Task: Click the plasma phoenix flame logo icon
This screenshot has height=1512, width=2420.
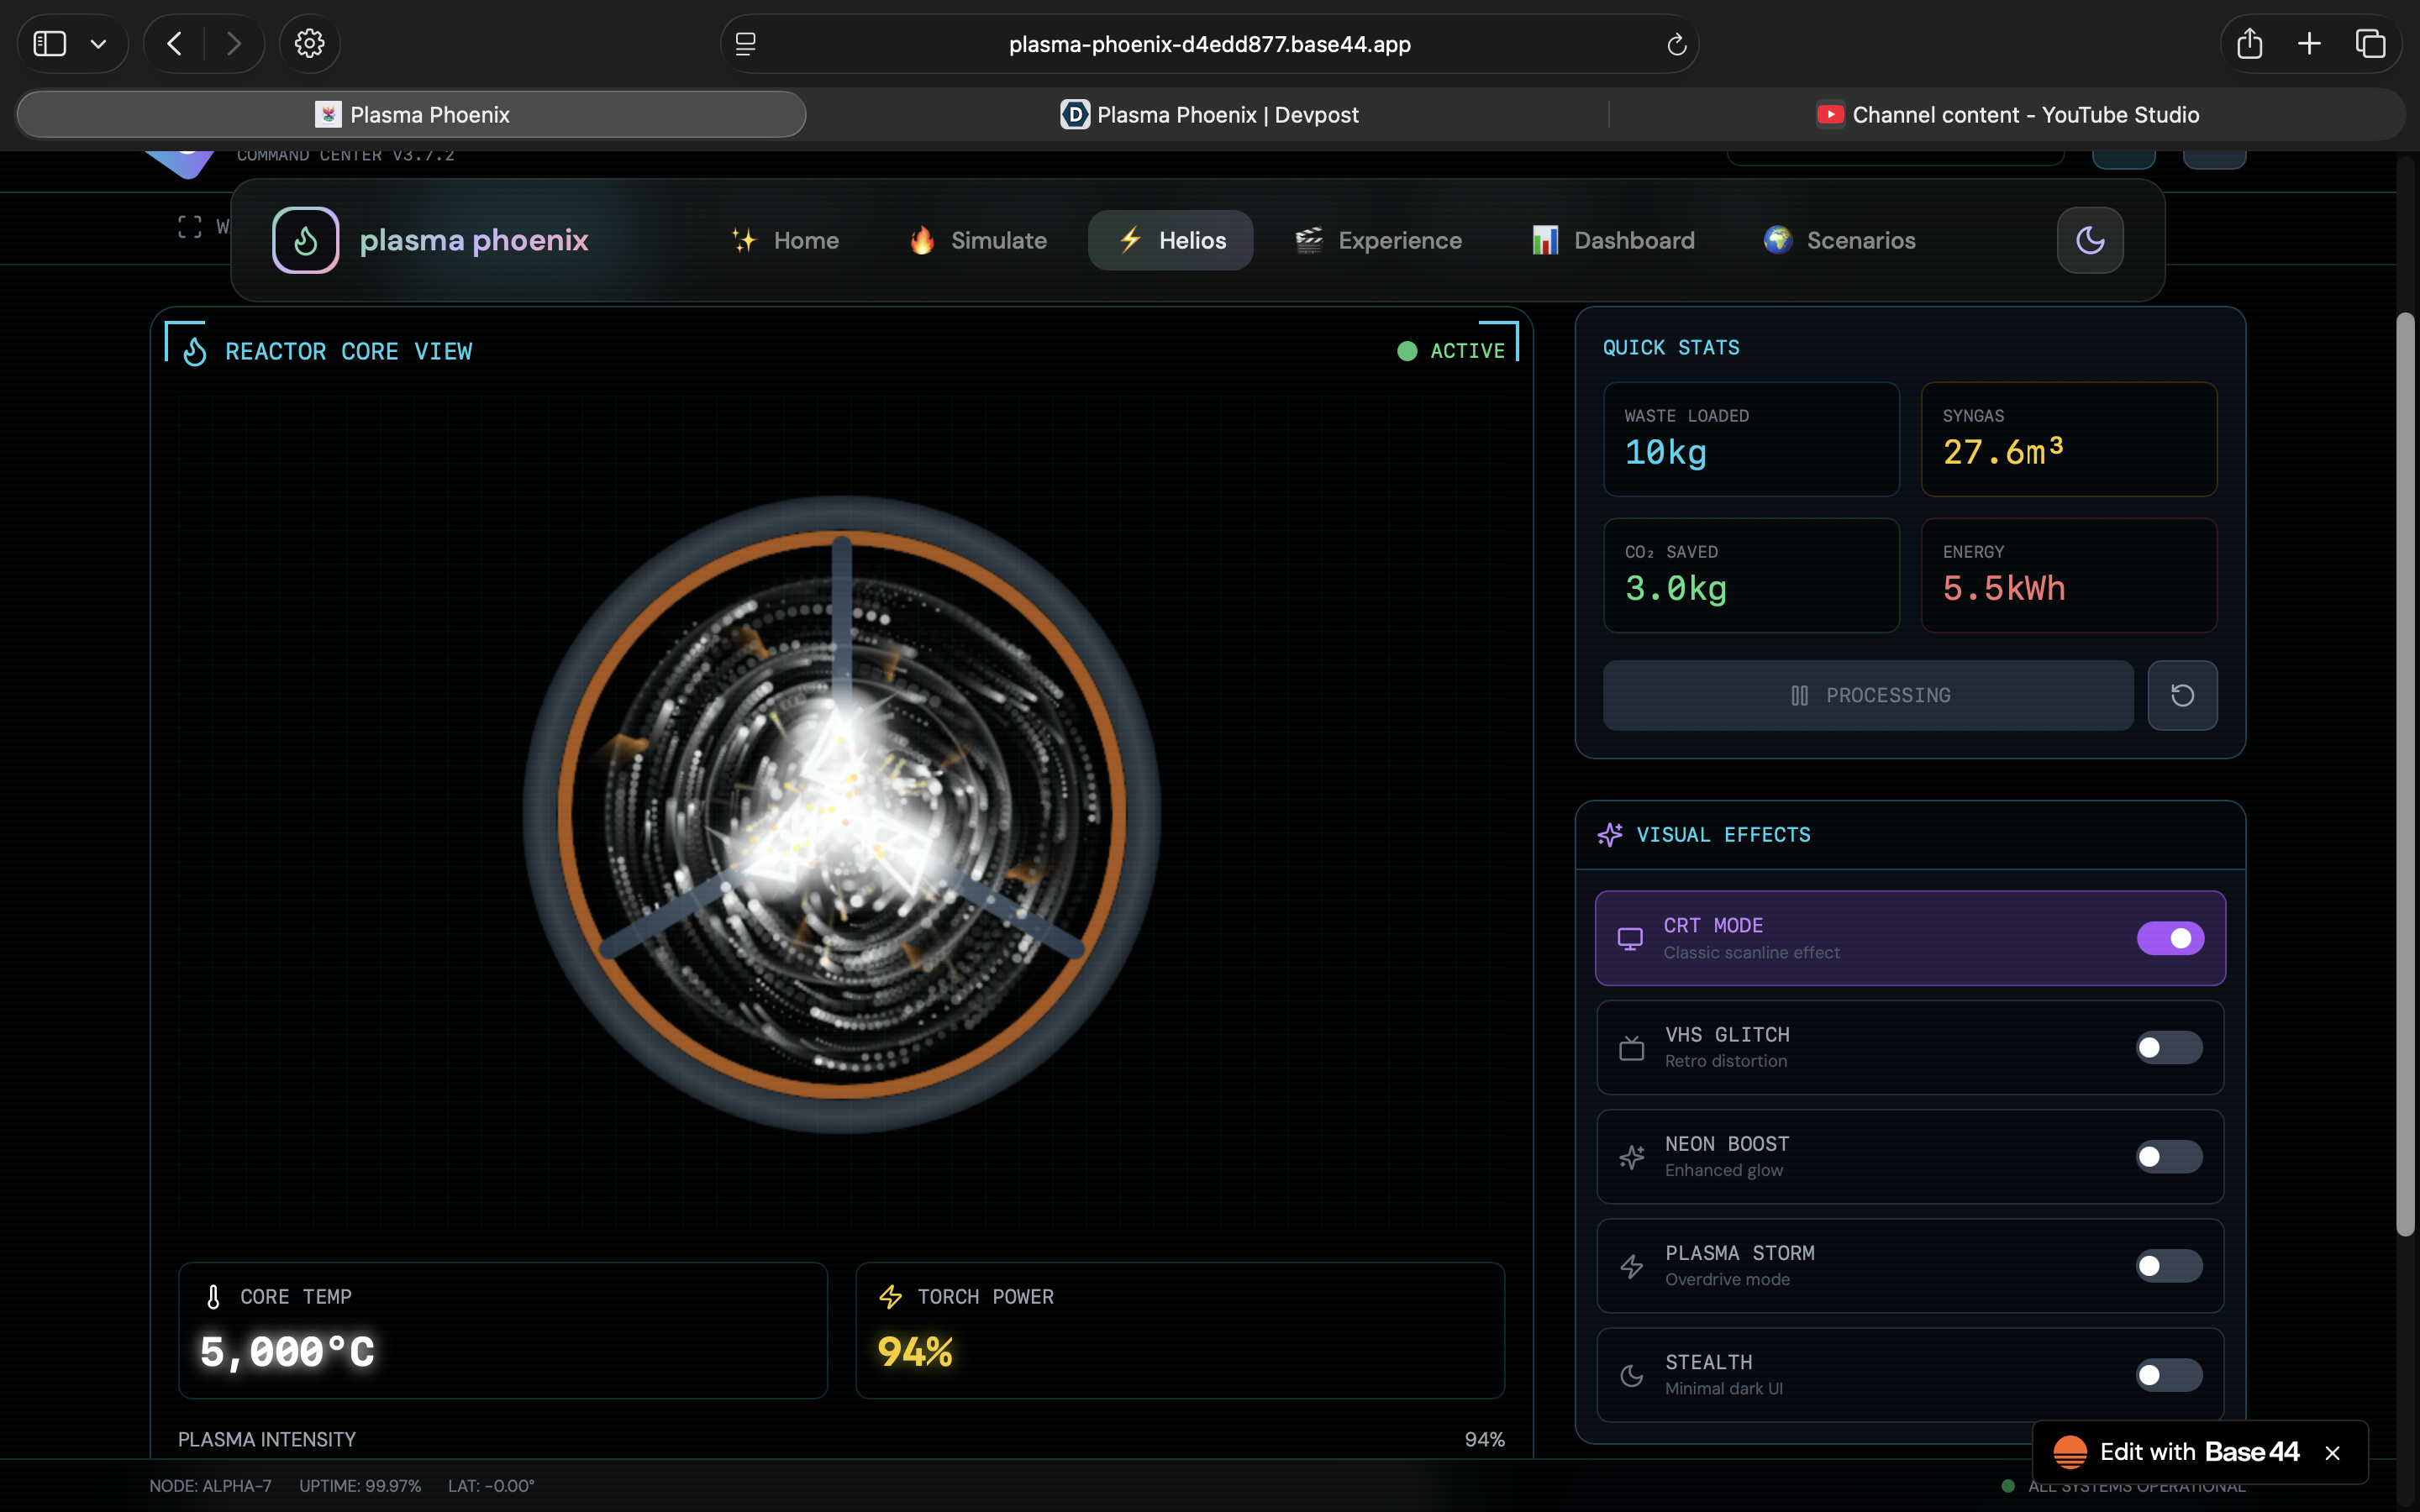Action: (x=305, y=240)
